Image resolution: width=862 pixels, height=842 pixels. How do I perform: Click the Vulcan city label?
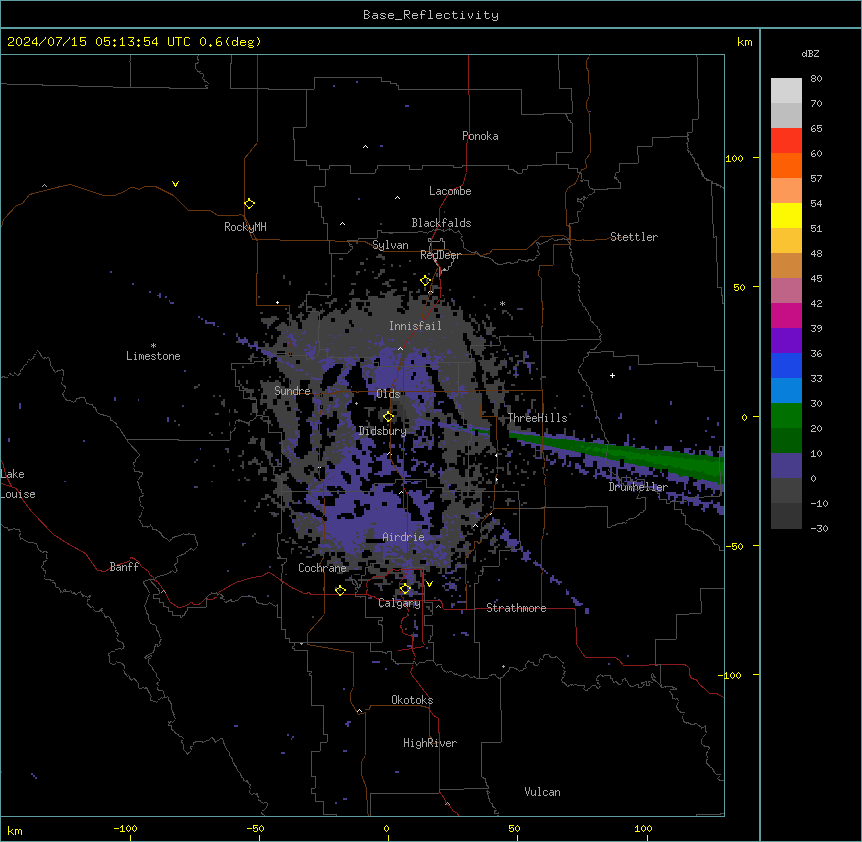point(543,792)
